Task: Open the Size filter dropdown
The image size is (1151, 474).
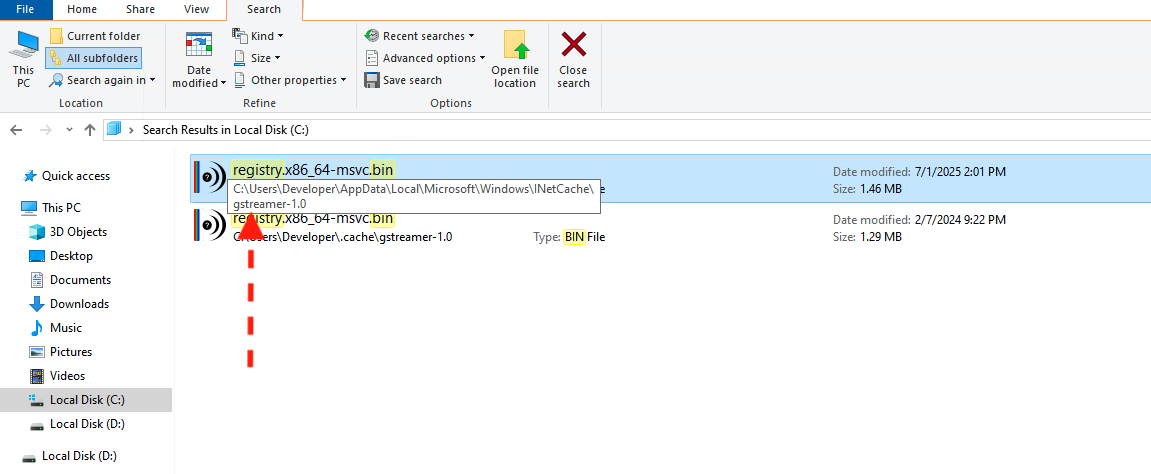Action: pos(257,58)
